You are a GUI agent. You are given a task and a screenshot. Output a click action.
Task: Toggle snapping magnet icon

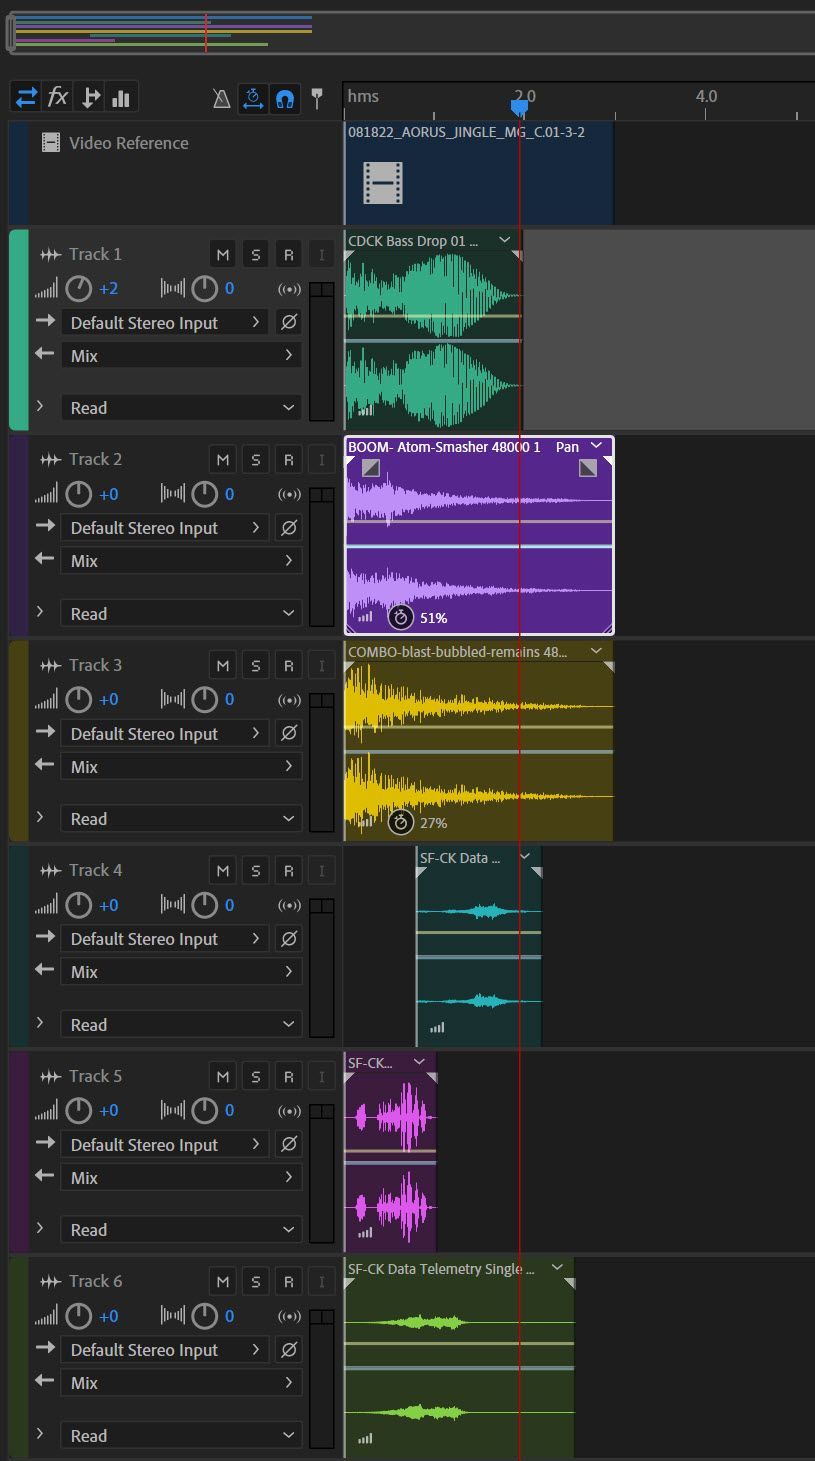284,98
